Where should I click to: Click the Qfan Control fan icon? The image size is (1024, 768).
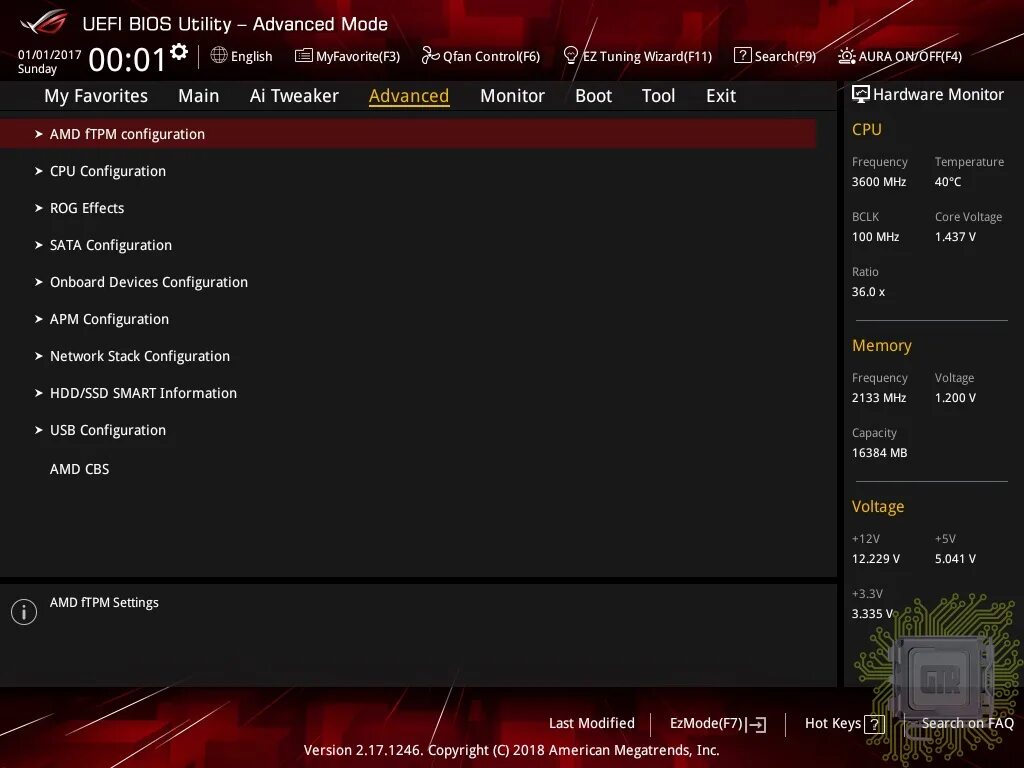click(x=430, y=56)
